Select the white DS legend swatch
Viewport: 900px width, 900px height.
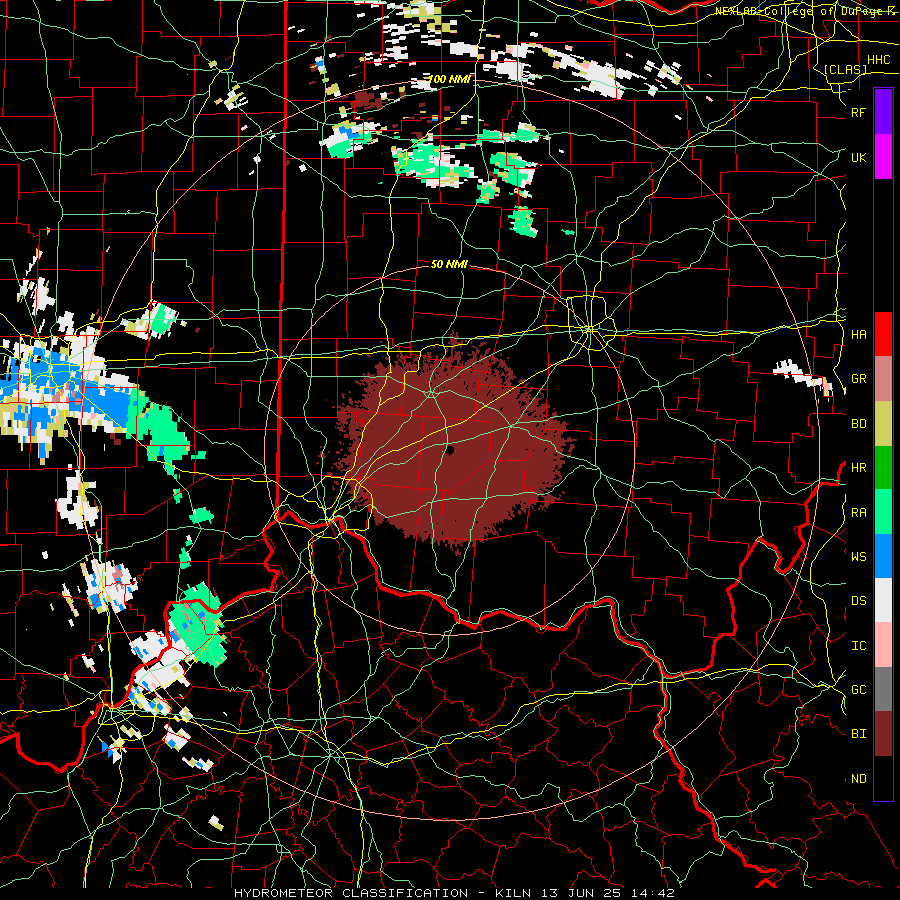(883, 600)
